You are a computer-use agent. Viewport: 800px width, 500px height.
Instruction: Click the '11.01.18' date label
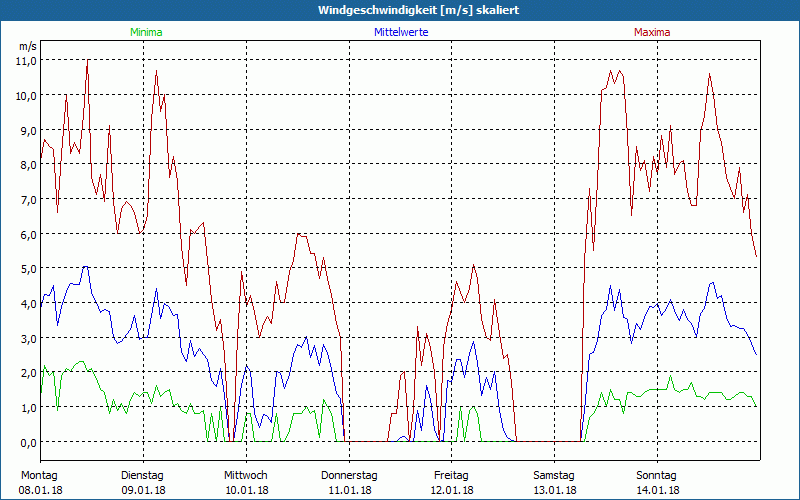point(349,490)
